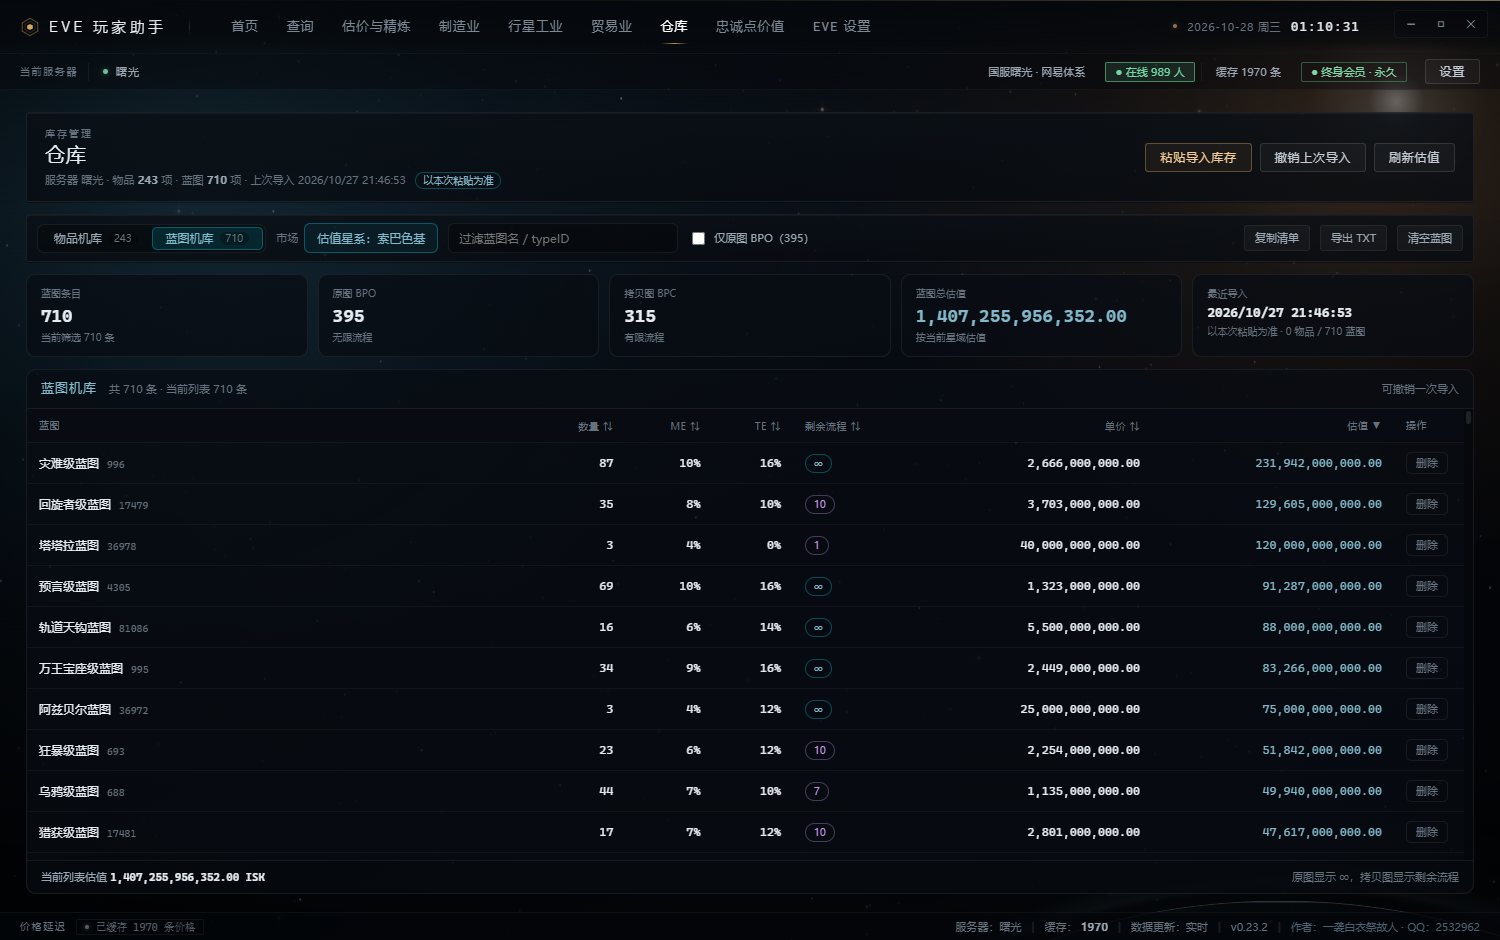Select 万王宝座级蓝图 row name
This screenshot has width=1500, height=940.
(81, 668)
